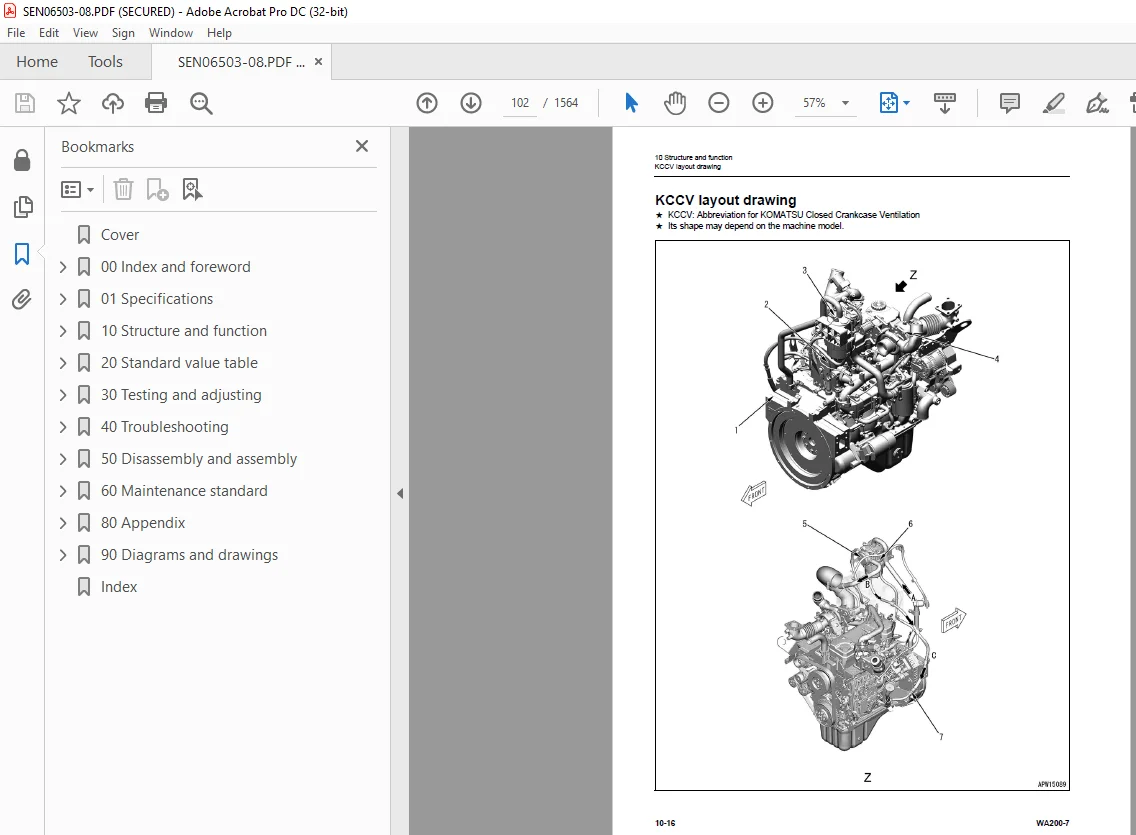This screenshot has width=1136, height=835.
Task: Open zoom level 57% dropdown
Action: click(845, 103)
